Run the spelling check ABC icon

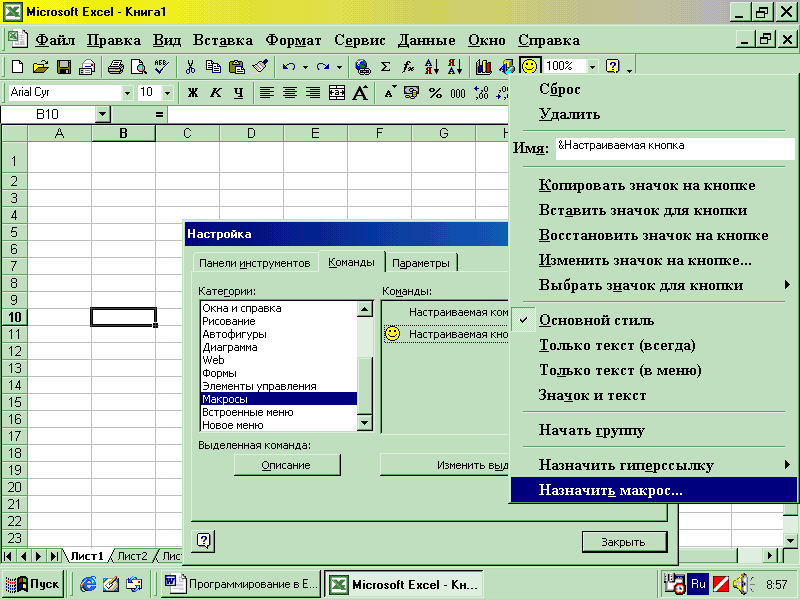162,66
